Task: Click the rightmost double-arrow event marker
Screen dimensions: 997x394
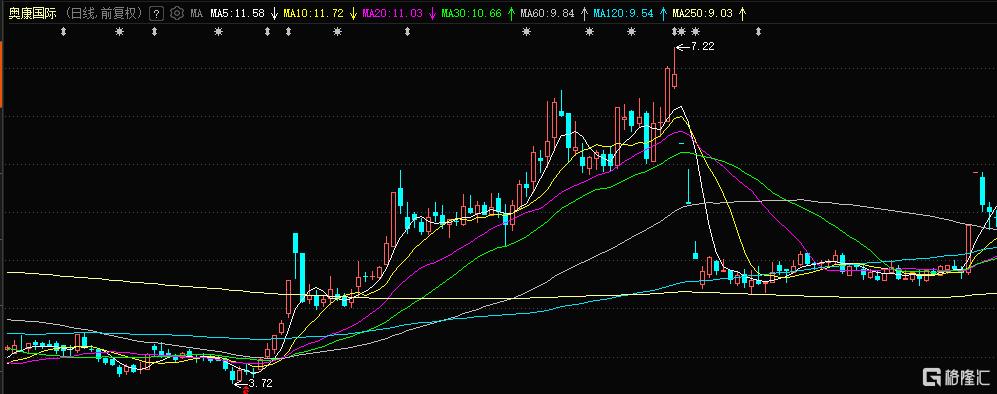Action: point(758,32)
